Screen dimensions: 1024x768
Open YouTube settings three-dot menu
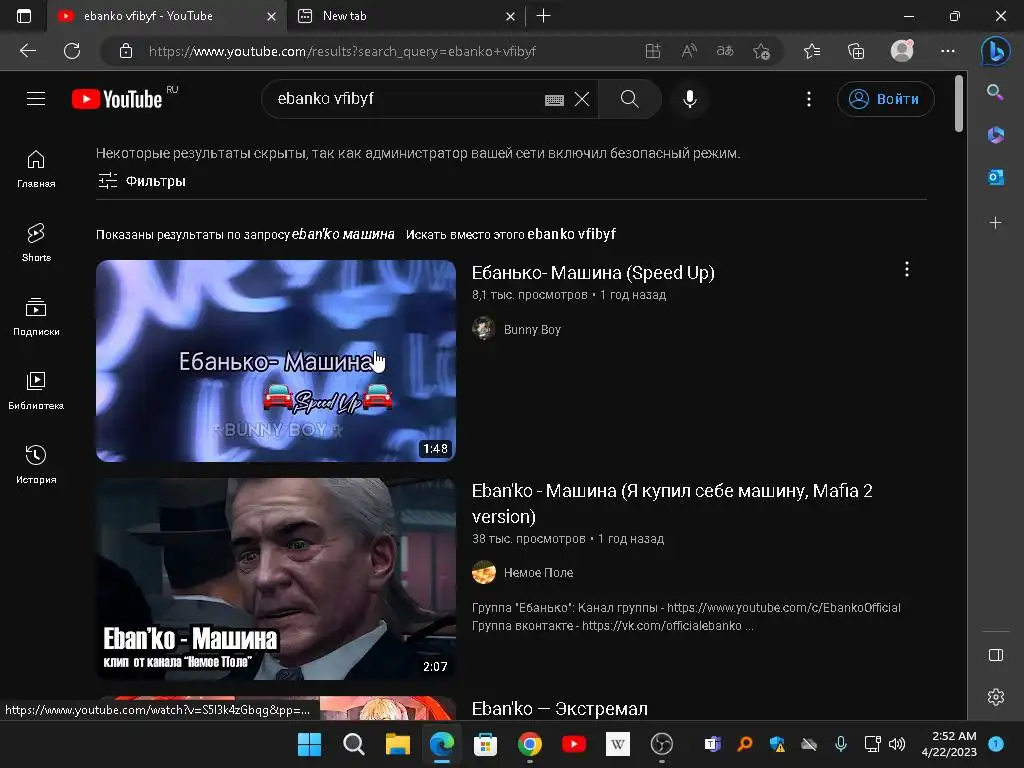pos(808,99)
